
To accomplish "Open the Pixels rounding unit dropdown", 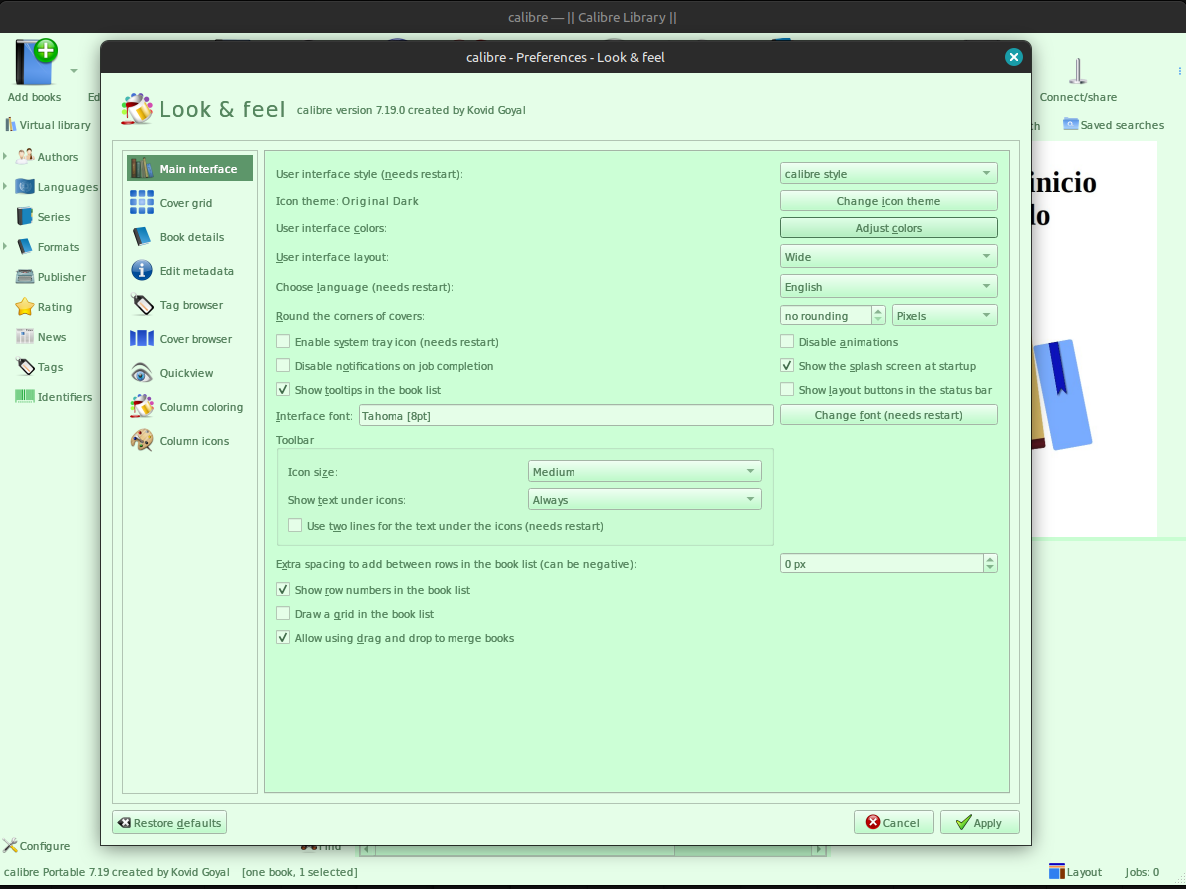I will 944,316.
